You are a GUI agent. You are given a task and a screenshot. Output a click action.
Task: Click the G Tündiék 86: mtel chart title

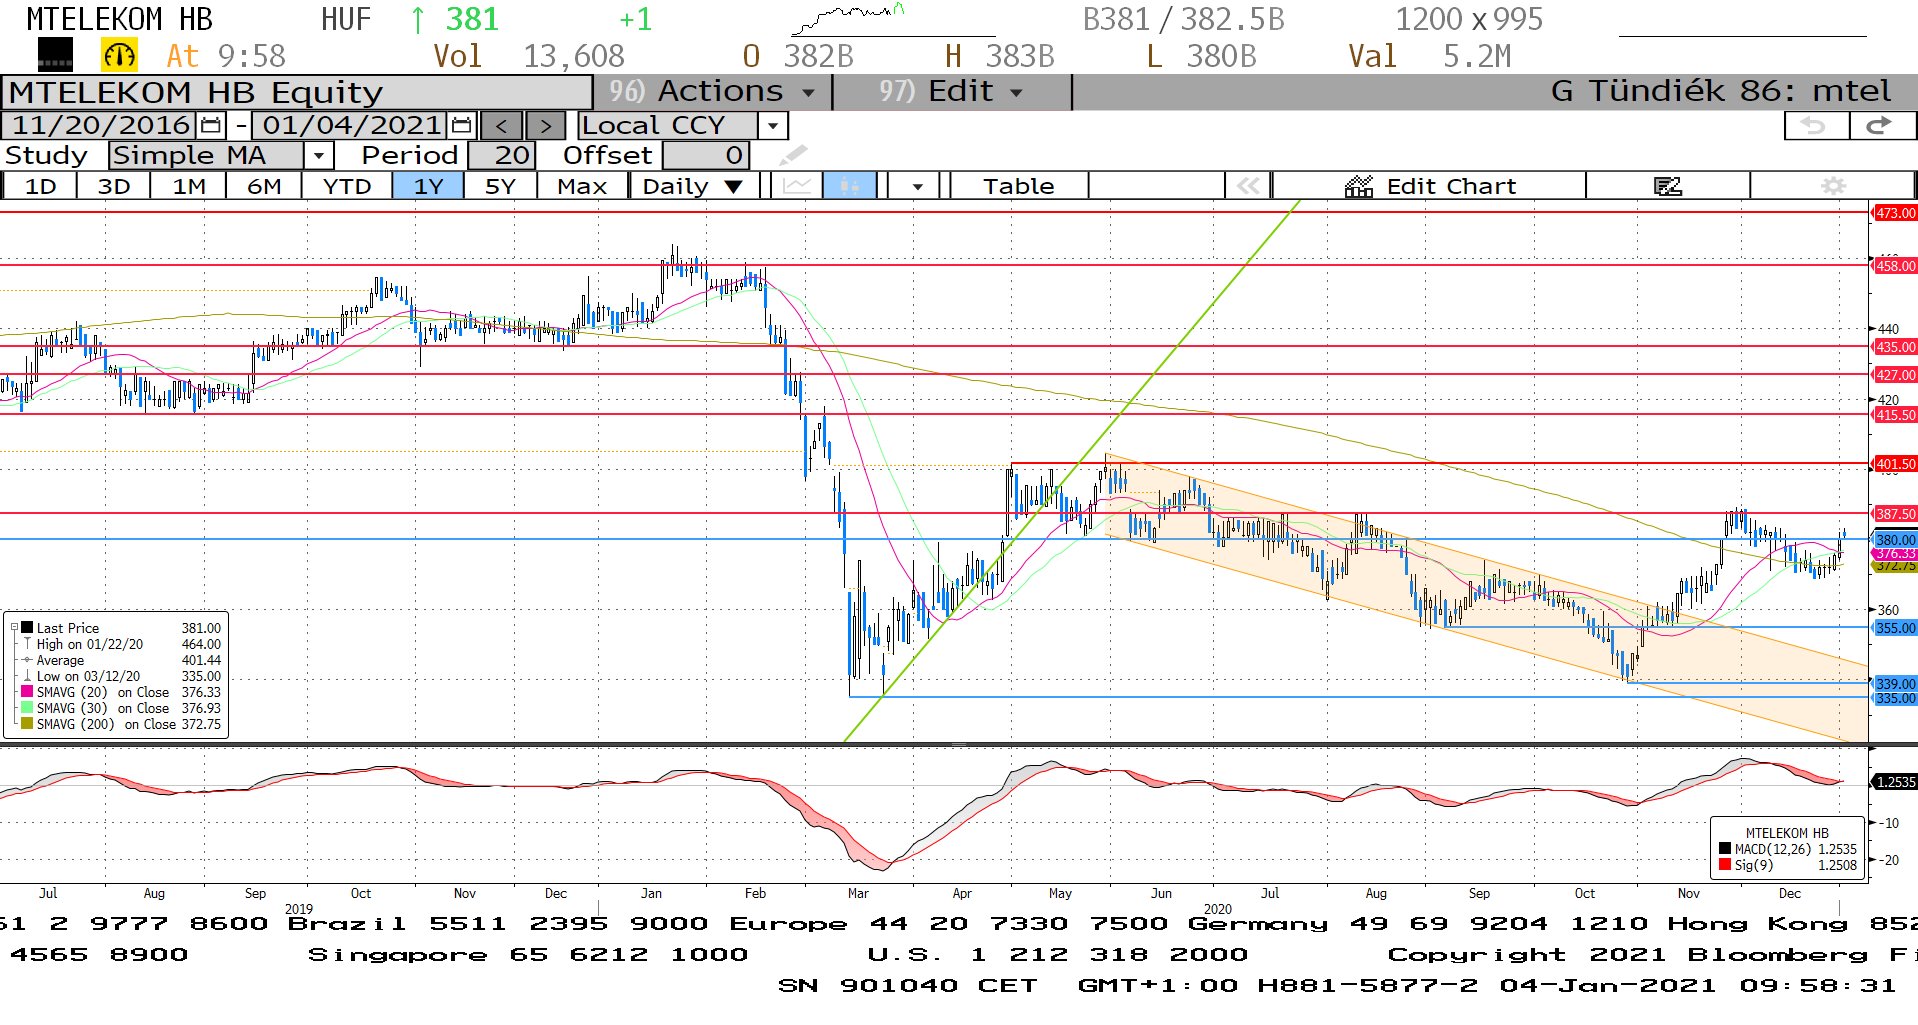tap(1720, 91)
